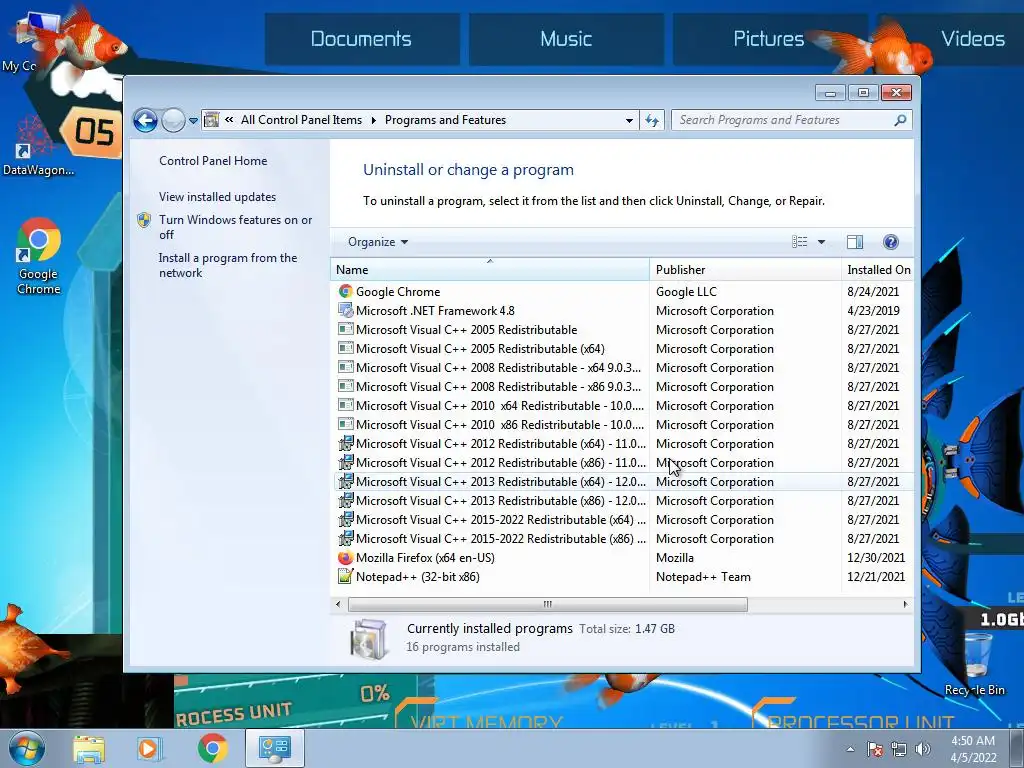
Task: Open Windows Explorer from taskbar
Action: click(x=89, y=748)
